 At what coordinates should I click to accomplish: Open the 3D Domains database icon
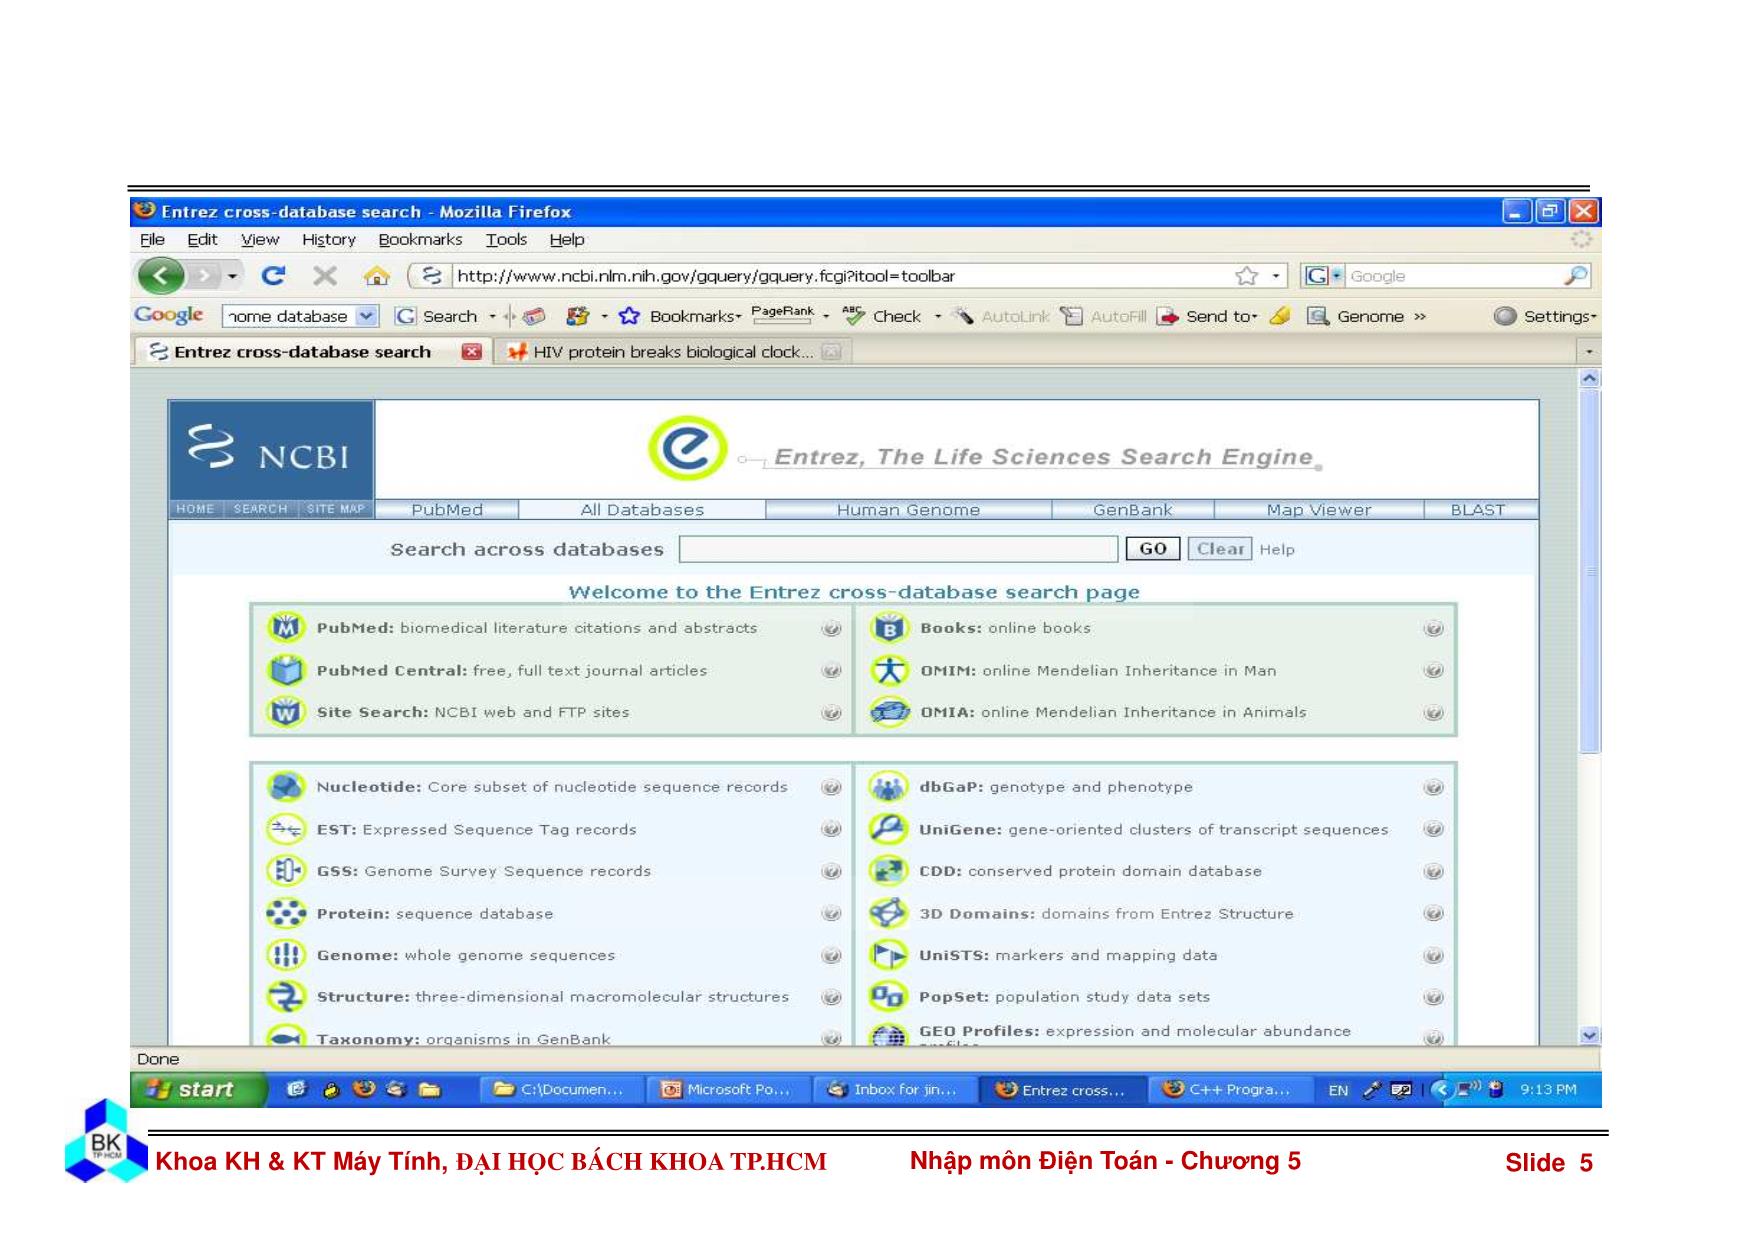click(x=888, y=913)
